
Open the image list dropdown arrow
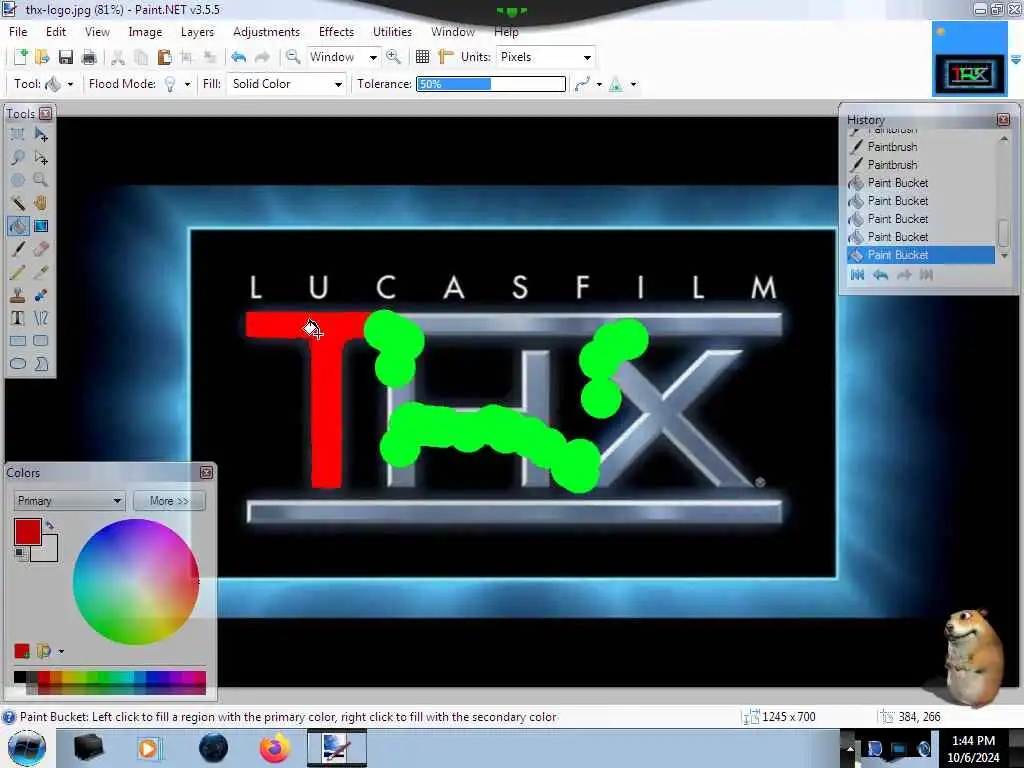pos(1016,59)
